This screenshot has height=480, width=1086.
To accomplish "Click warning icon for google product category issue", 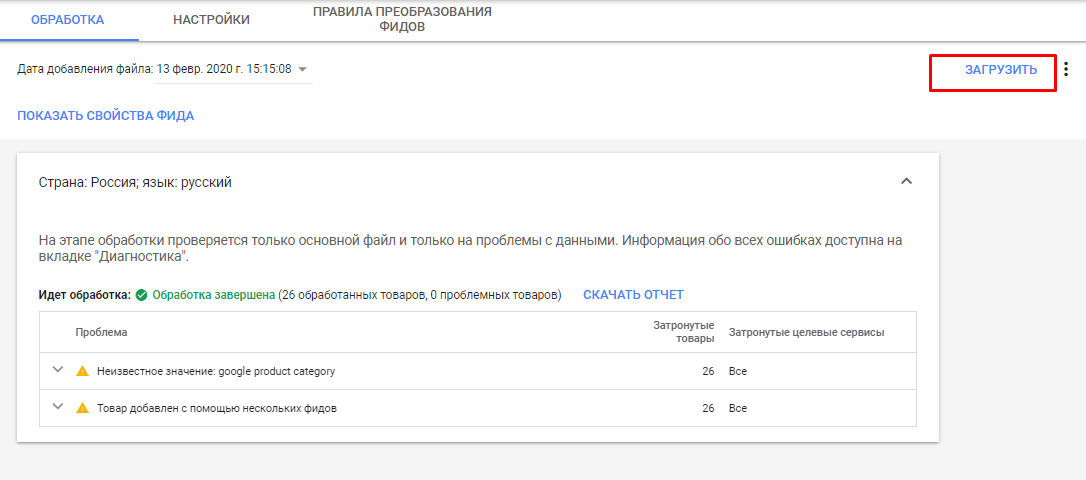I will [83, 371].
